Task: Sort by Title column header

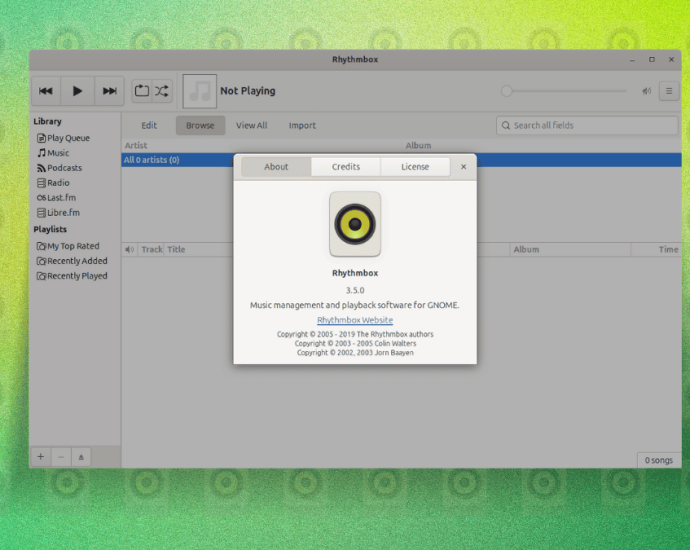Action: (176, 250)
